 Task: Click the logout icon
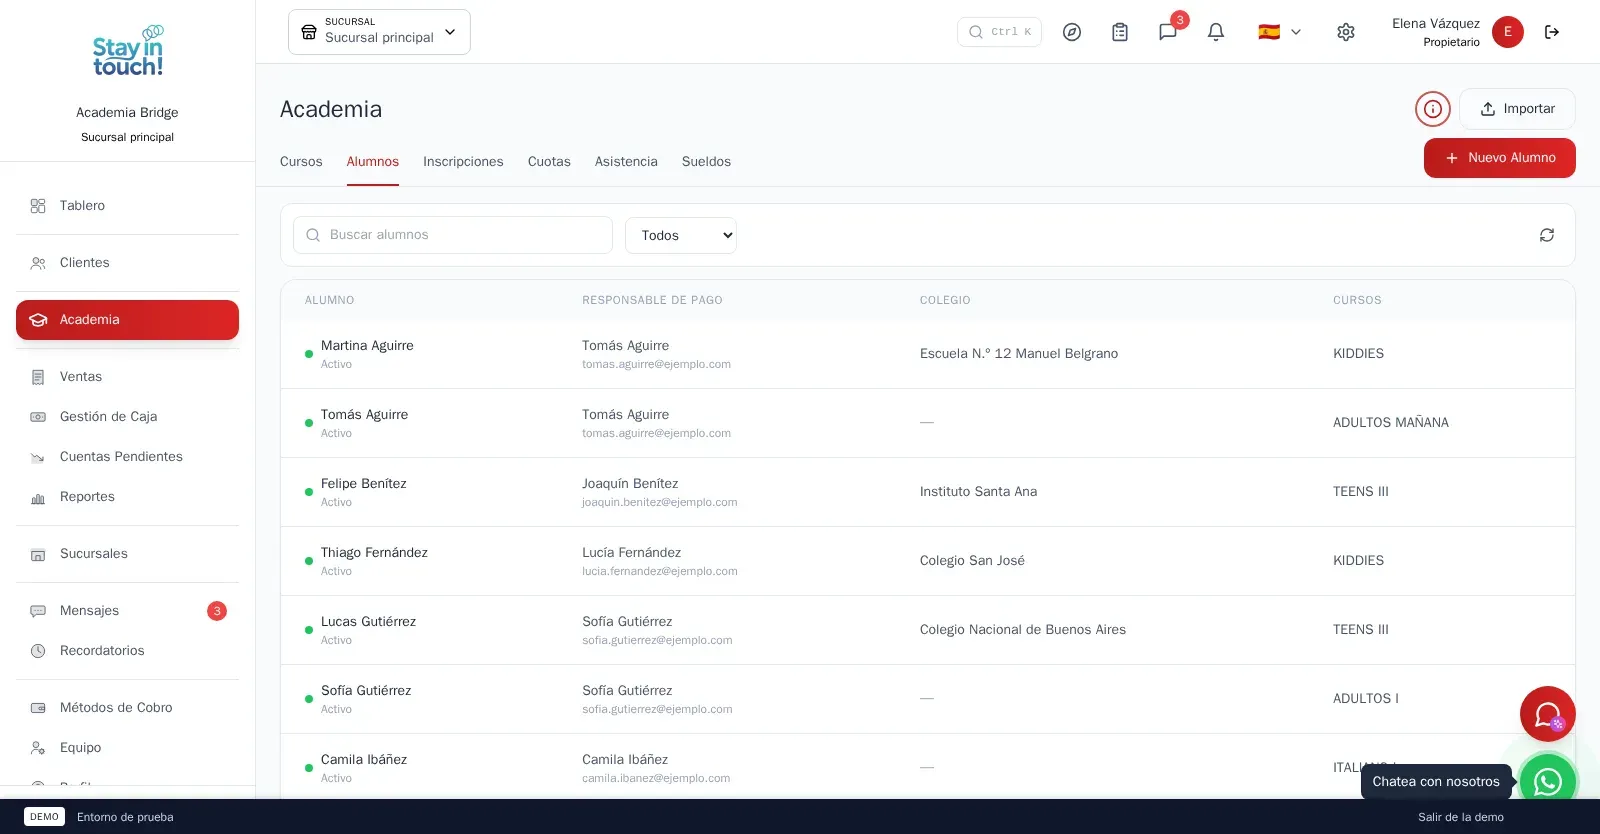tap(1552, 32)
